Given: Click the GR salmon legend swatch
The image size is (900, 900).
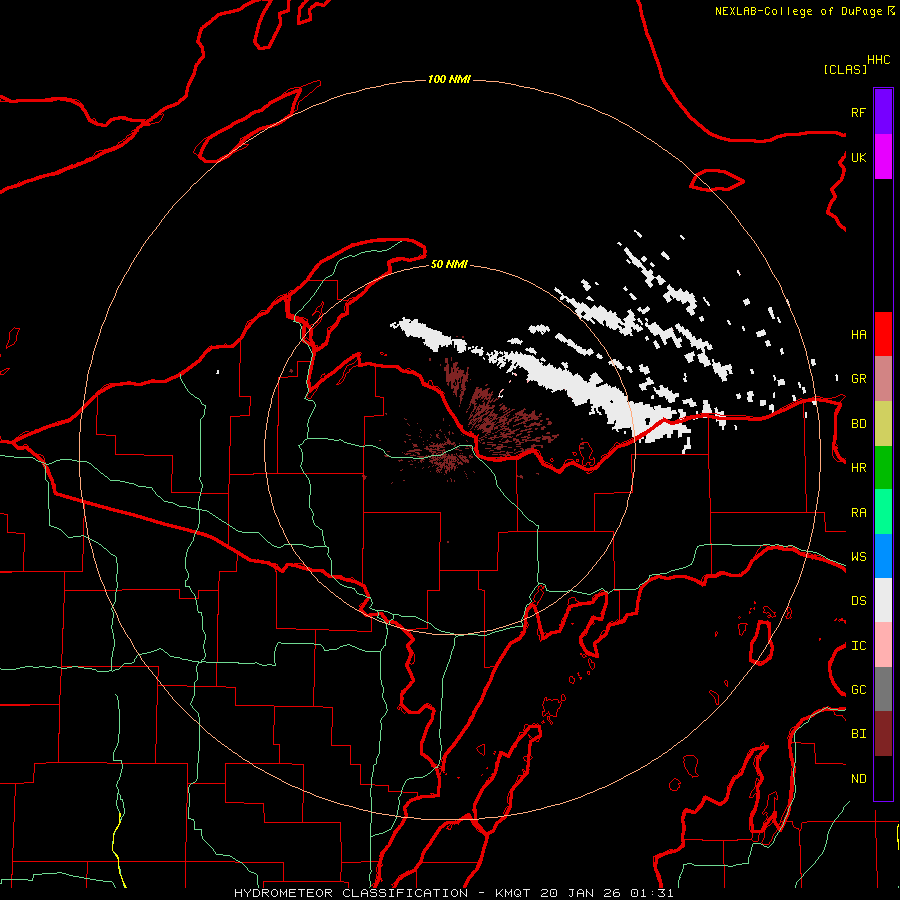Looking at the screenshot, I should [883, 379].
